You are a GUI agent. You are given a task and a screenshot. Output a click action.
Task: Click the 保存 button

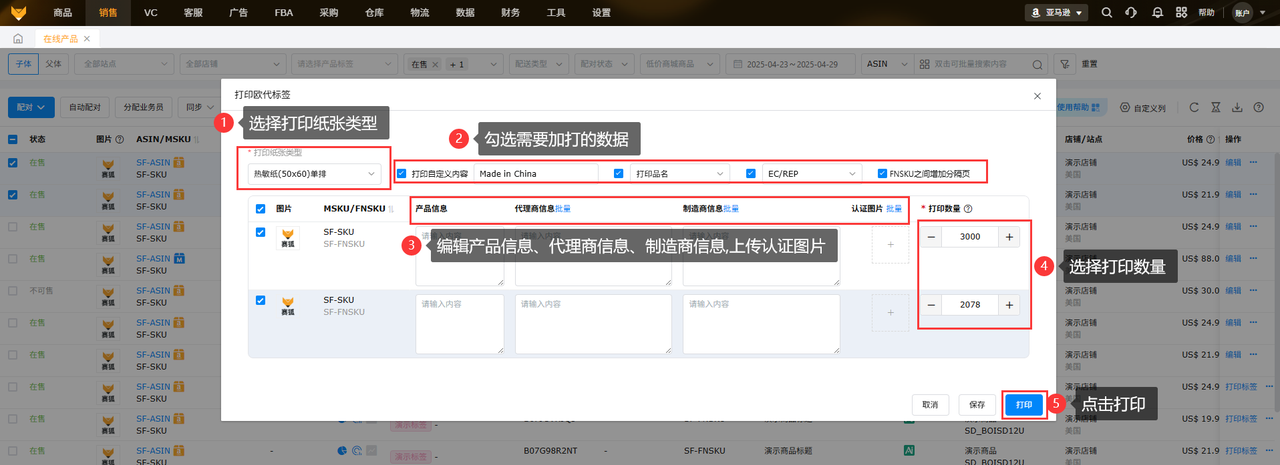click(977, 404)
